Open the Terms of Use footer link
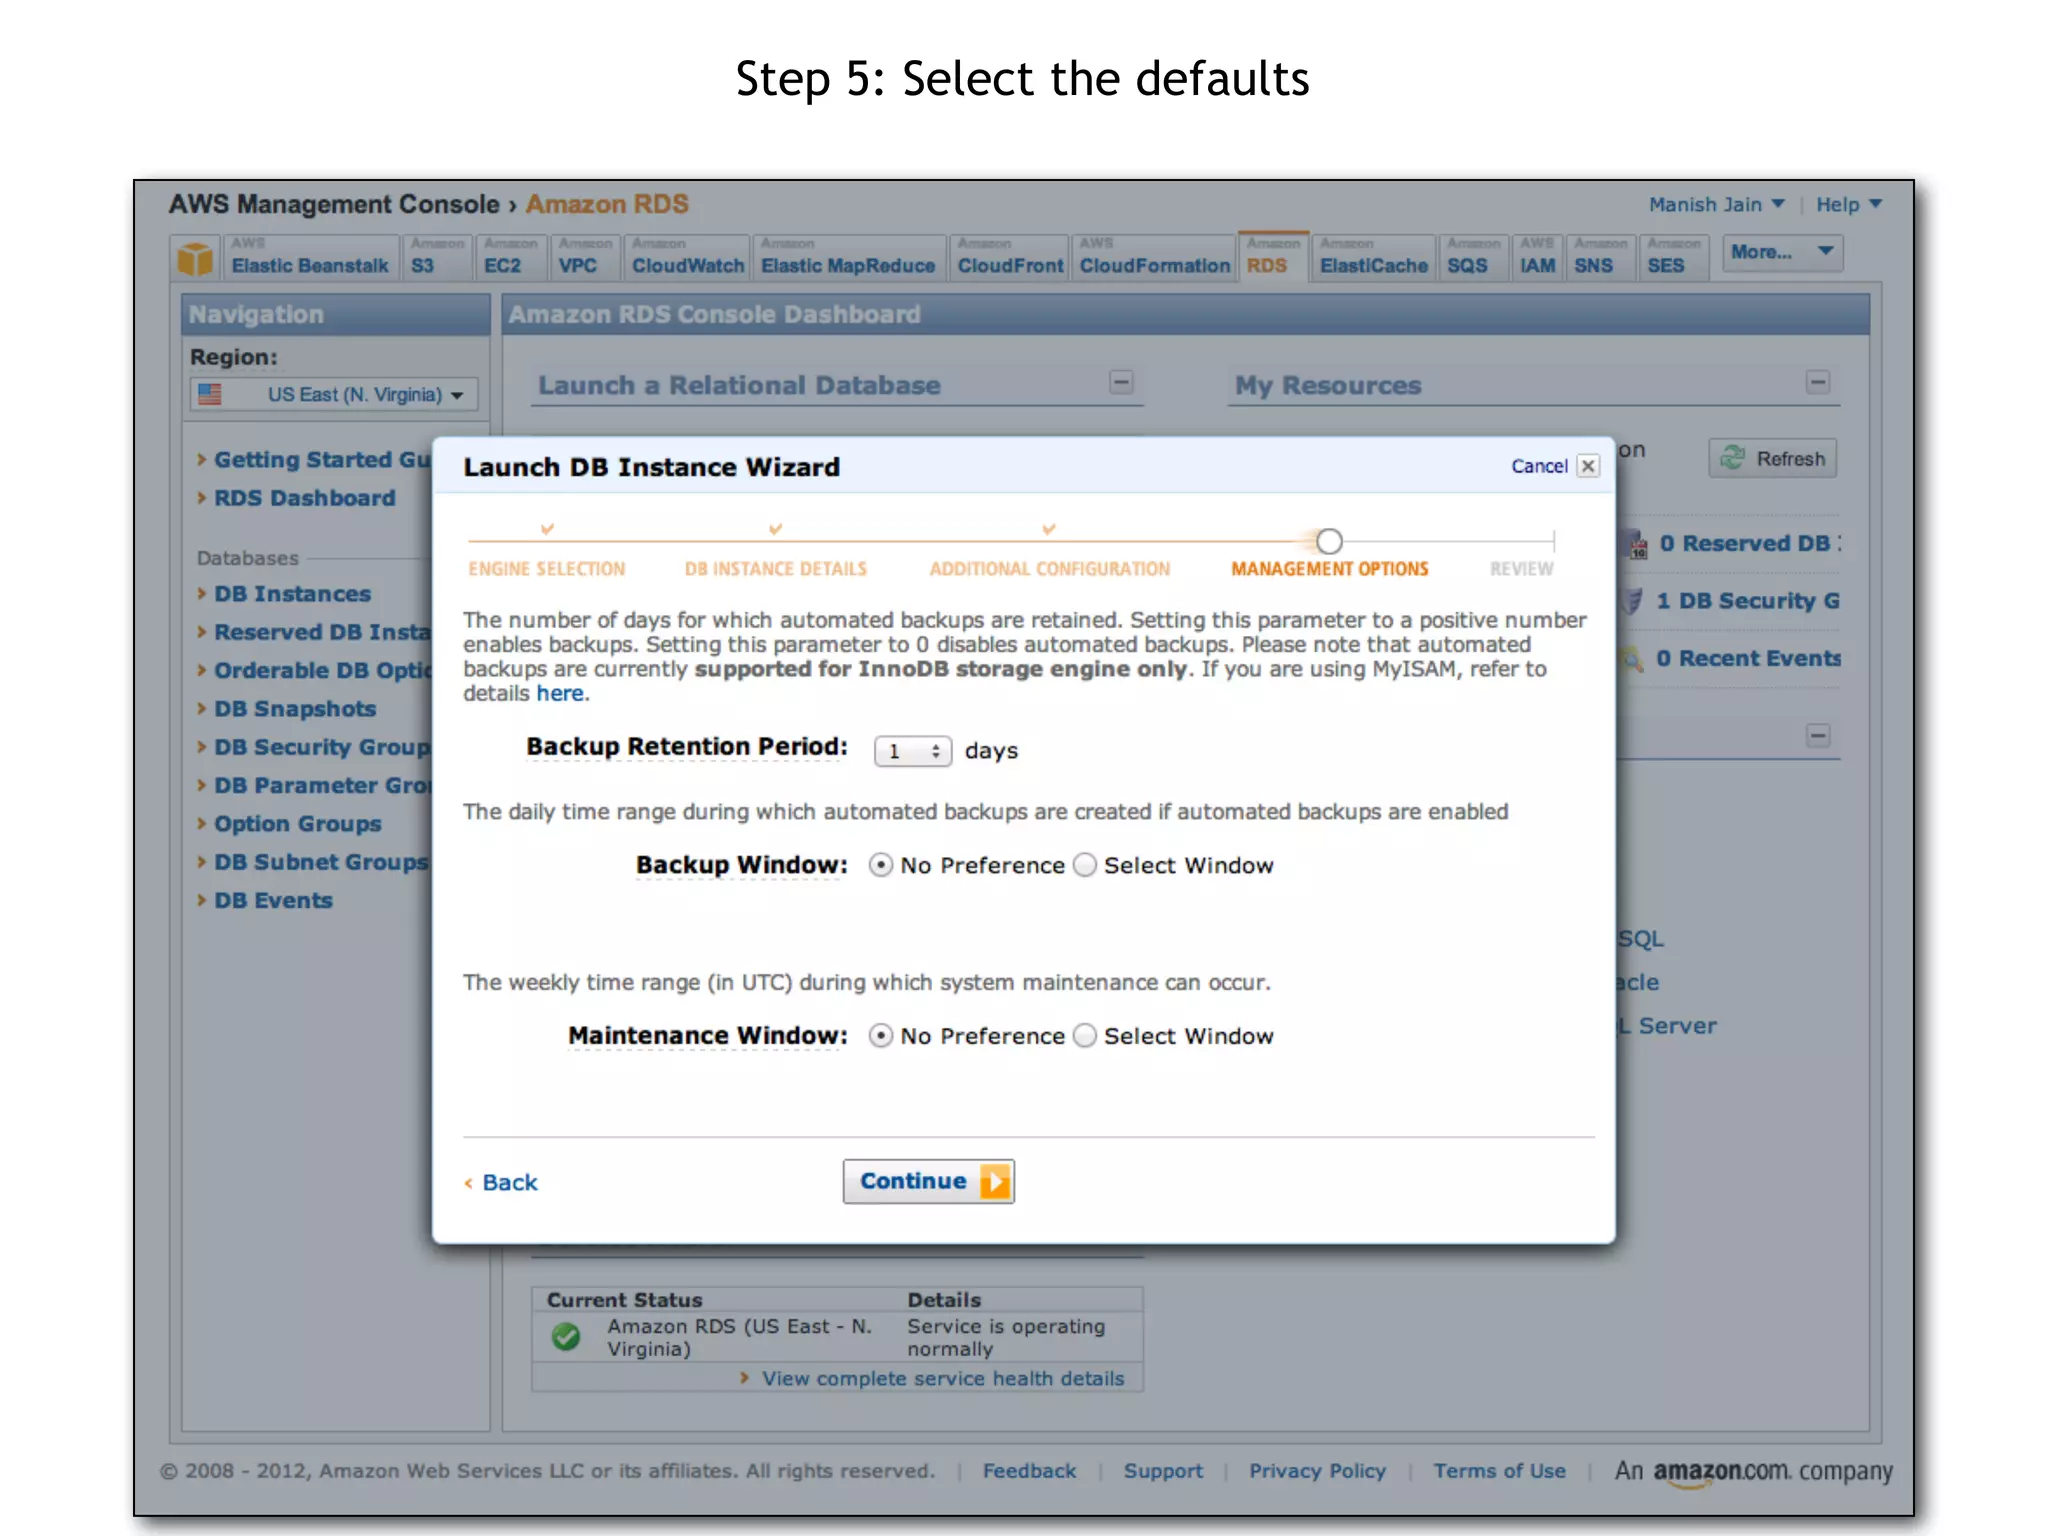 click(x=1499, y=1471)
